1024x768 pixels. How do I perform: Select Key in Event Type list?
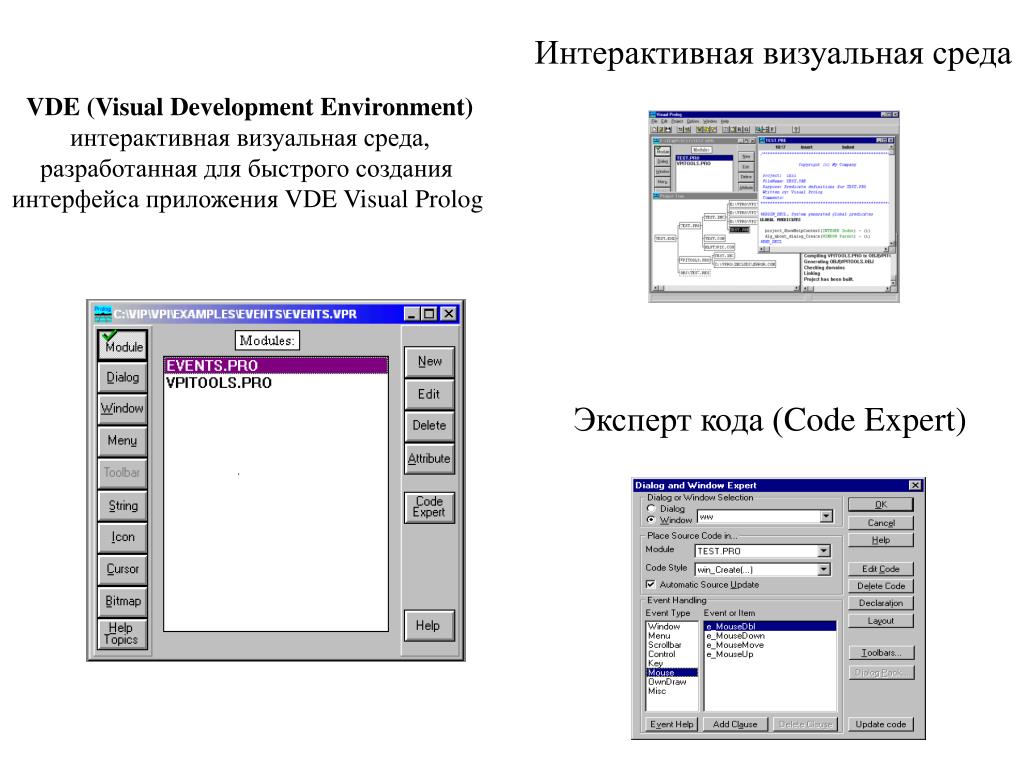pyautogui.click(x=671, y=663)
